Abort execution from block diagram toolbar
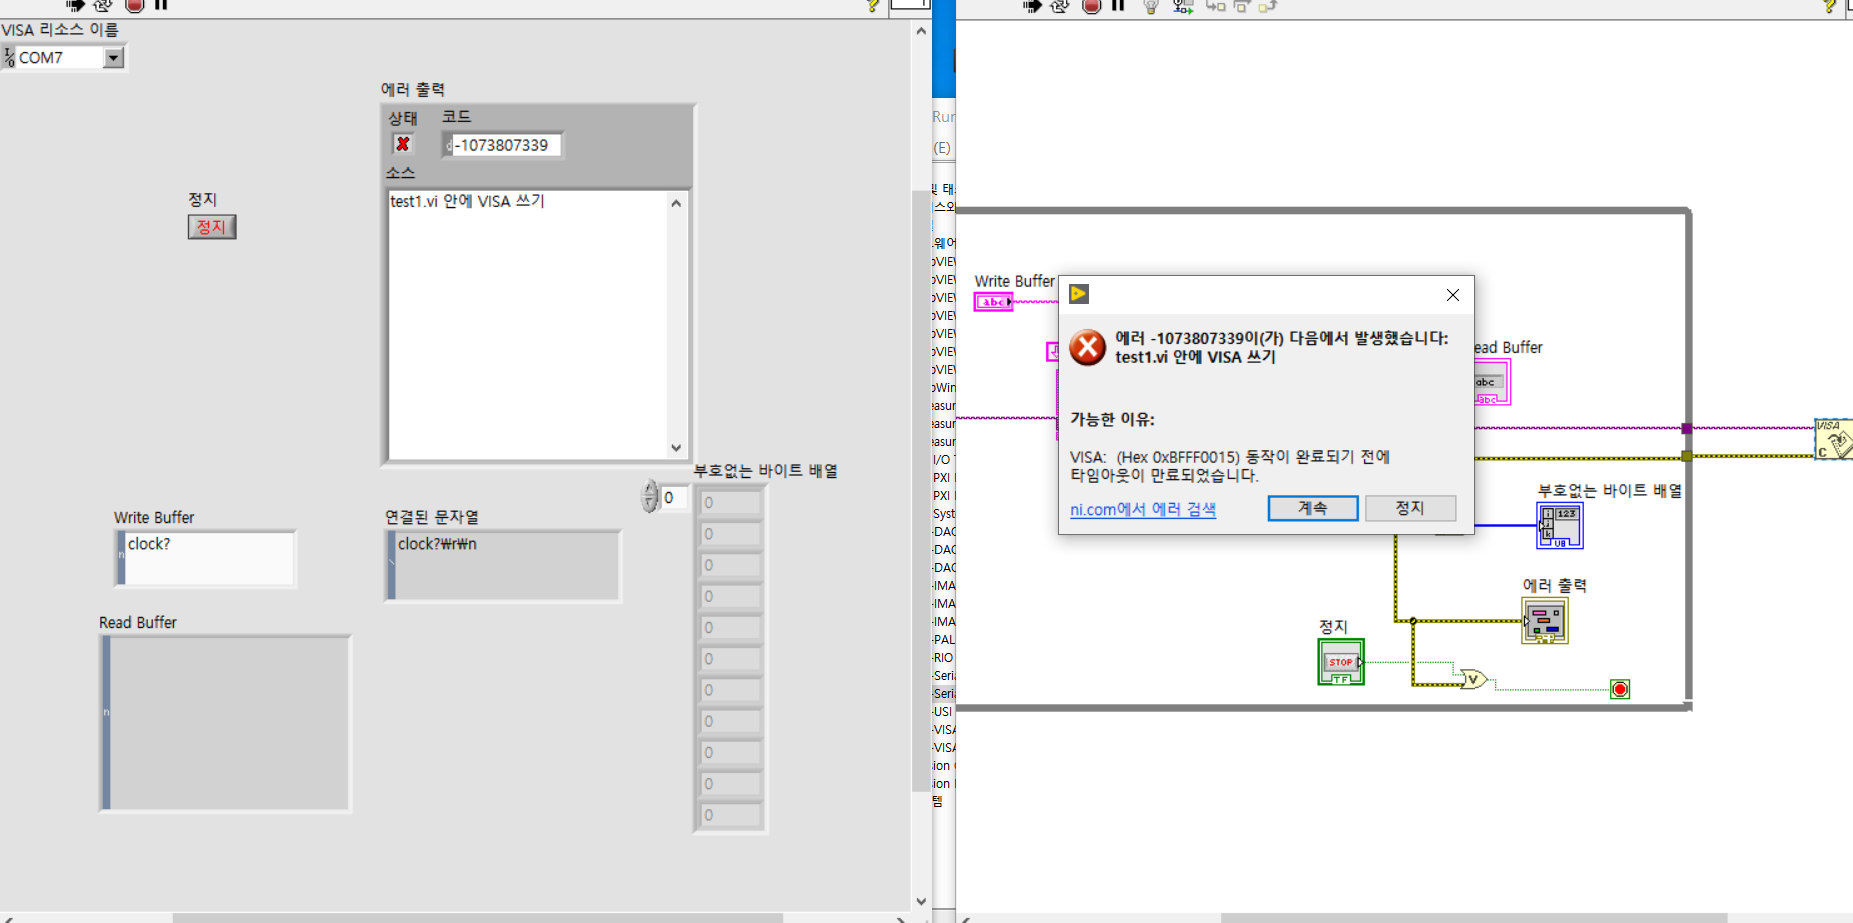1853x923 pixels. pos(1092,5)
